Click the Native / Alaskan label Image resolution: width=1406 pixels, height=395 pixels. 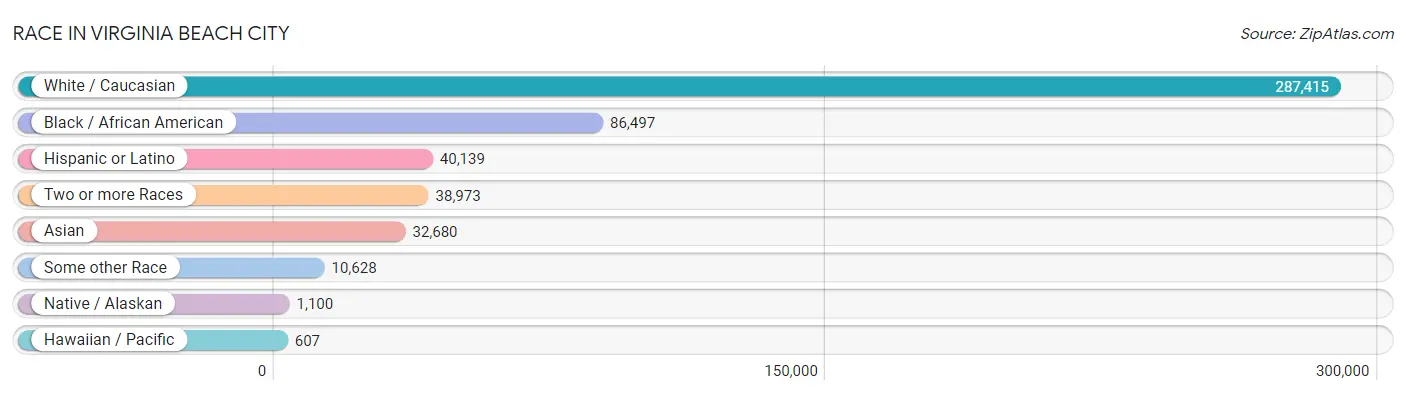pyautogui.click(x=103, y=304)
